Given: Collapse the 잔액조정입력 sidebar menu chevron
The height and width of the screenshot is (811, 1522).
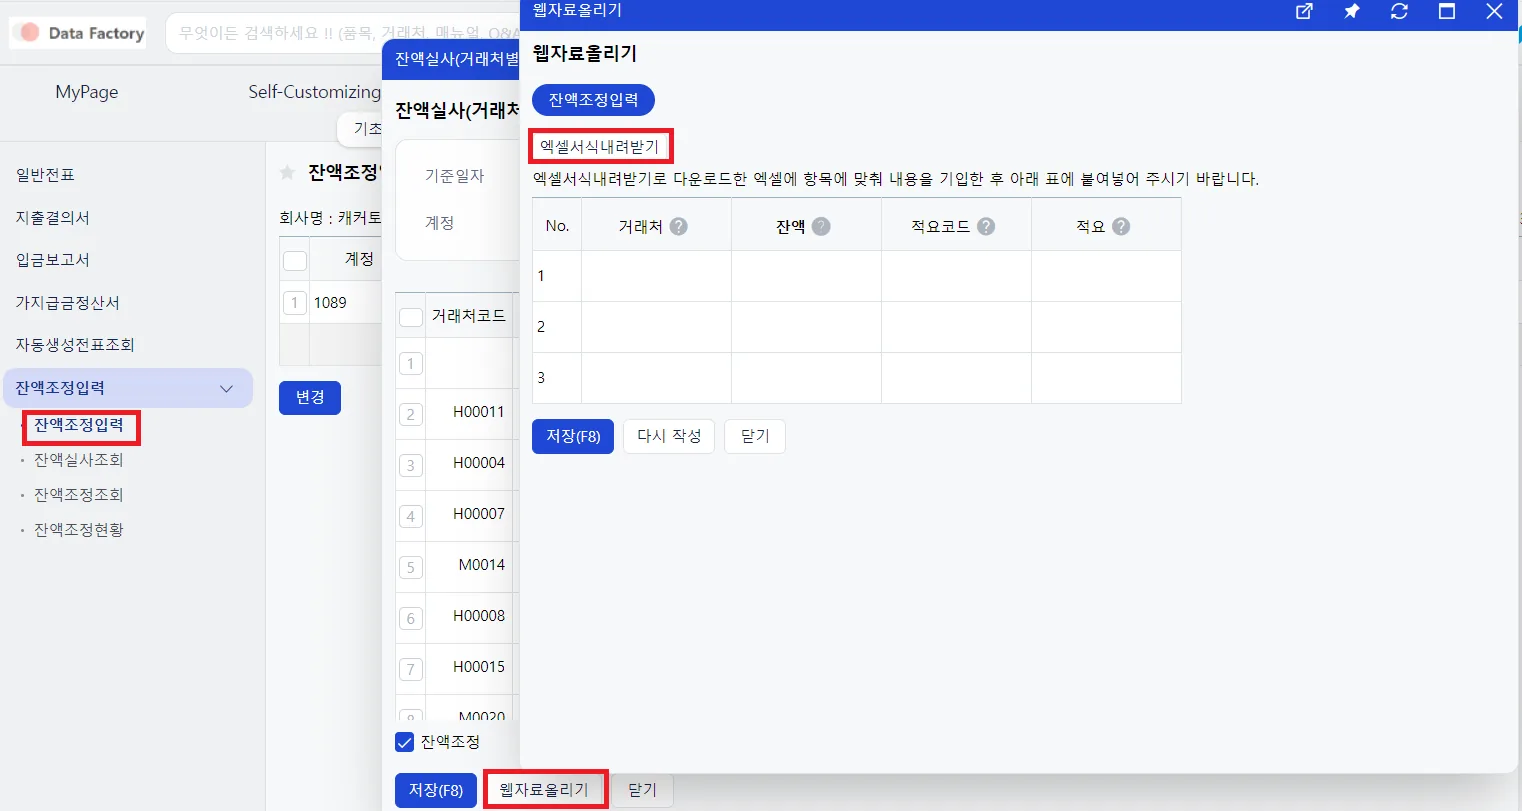Looking at the screenshot, I should 227,388.
